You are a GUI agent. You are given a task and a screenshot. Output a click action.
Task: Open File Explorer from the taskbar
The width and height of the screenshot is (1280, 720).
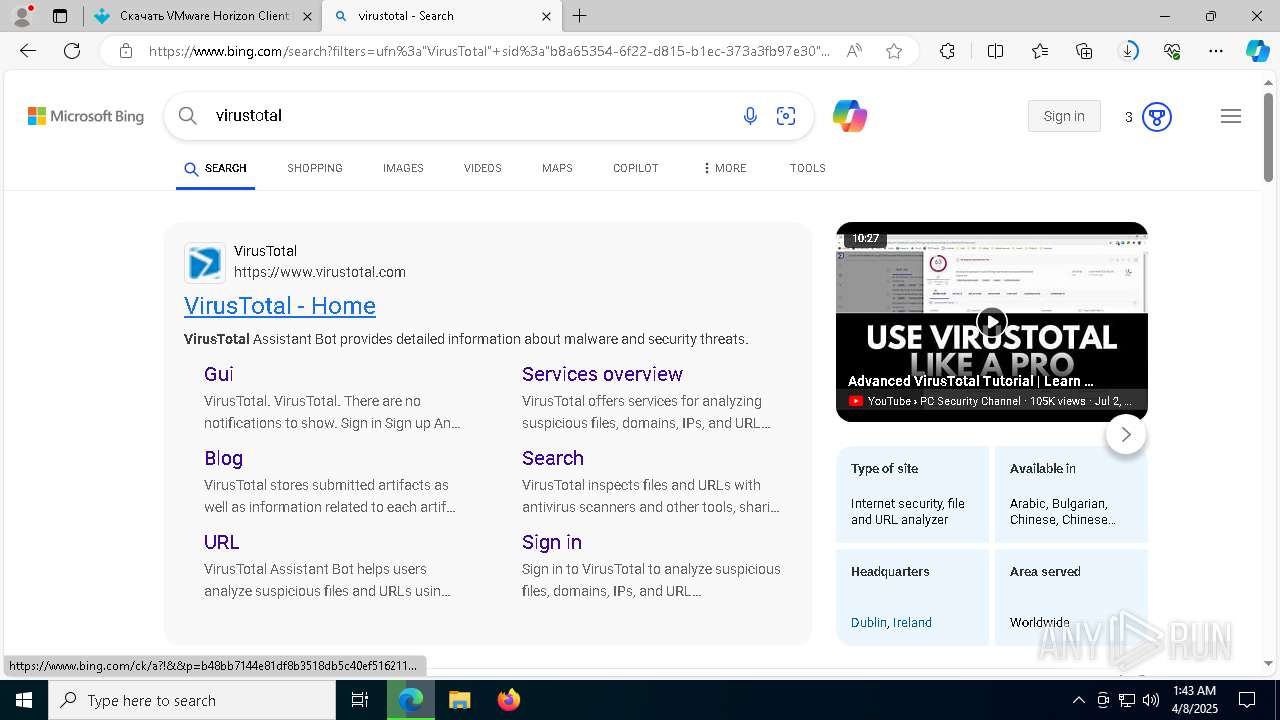point(459,700)
